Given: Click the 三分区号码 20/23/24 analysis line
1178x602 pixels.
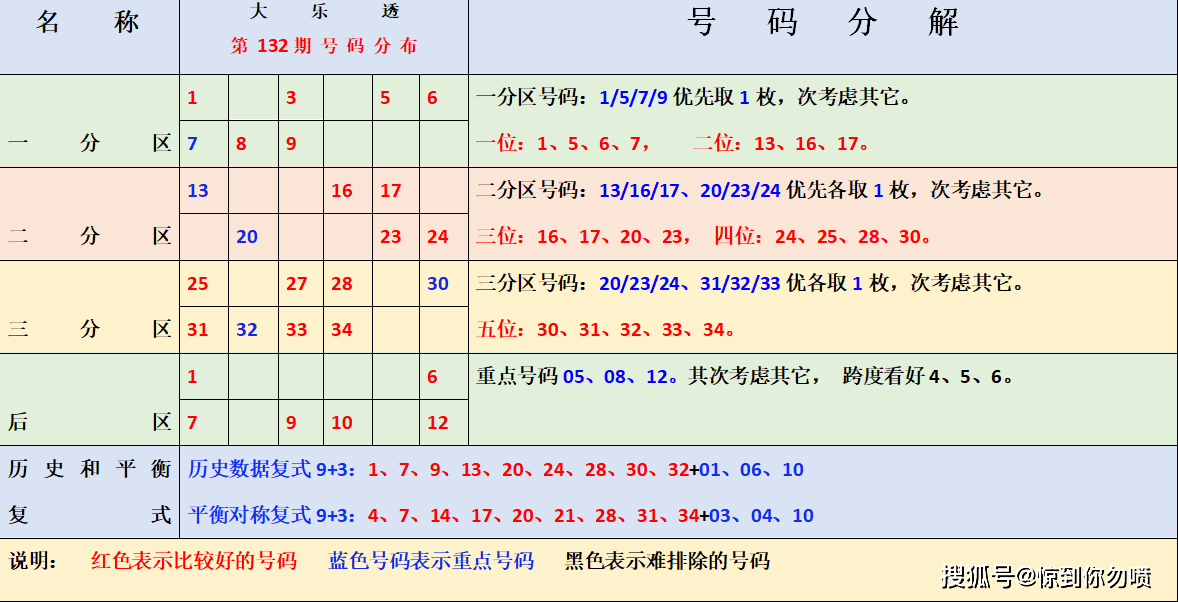Looking at the screenshot, I should 751,283.
